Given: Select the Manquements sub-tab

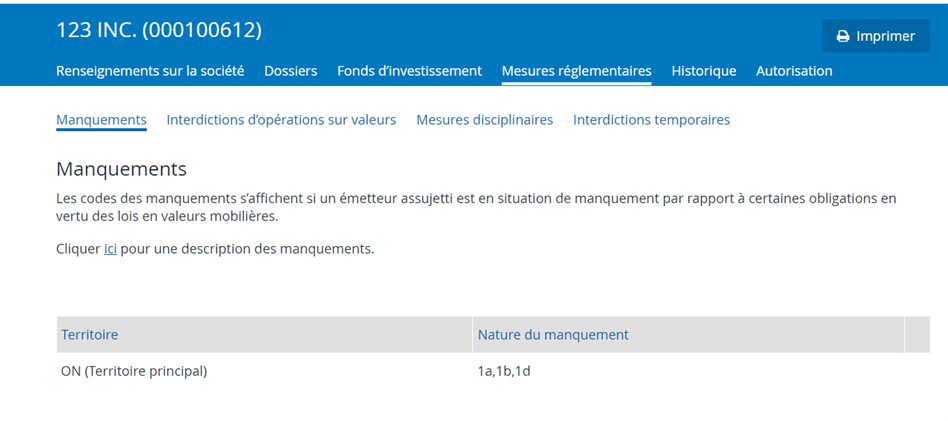Looking at the screenshot, I should (101, 120).
